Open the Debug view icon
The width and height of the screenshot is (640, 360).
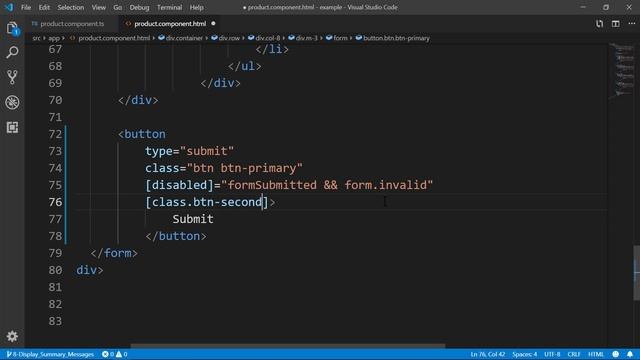tap(12, 102)
